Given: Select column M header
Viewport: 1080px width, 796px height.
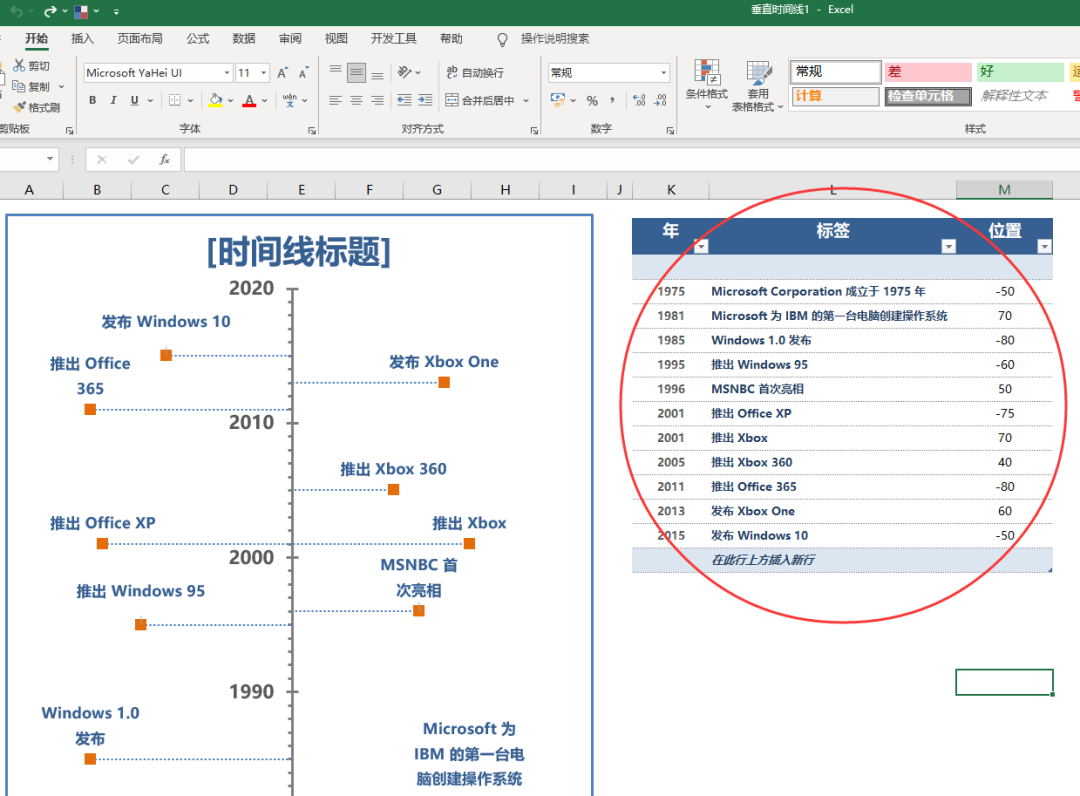Looking at the screenshot, I should click(1004, 189).
